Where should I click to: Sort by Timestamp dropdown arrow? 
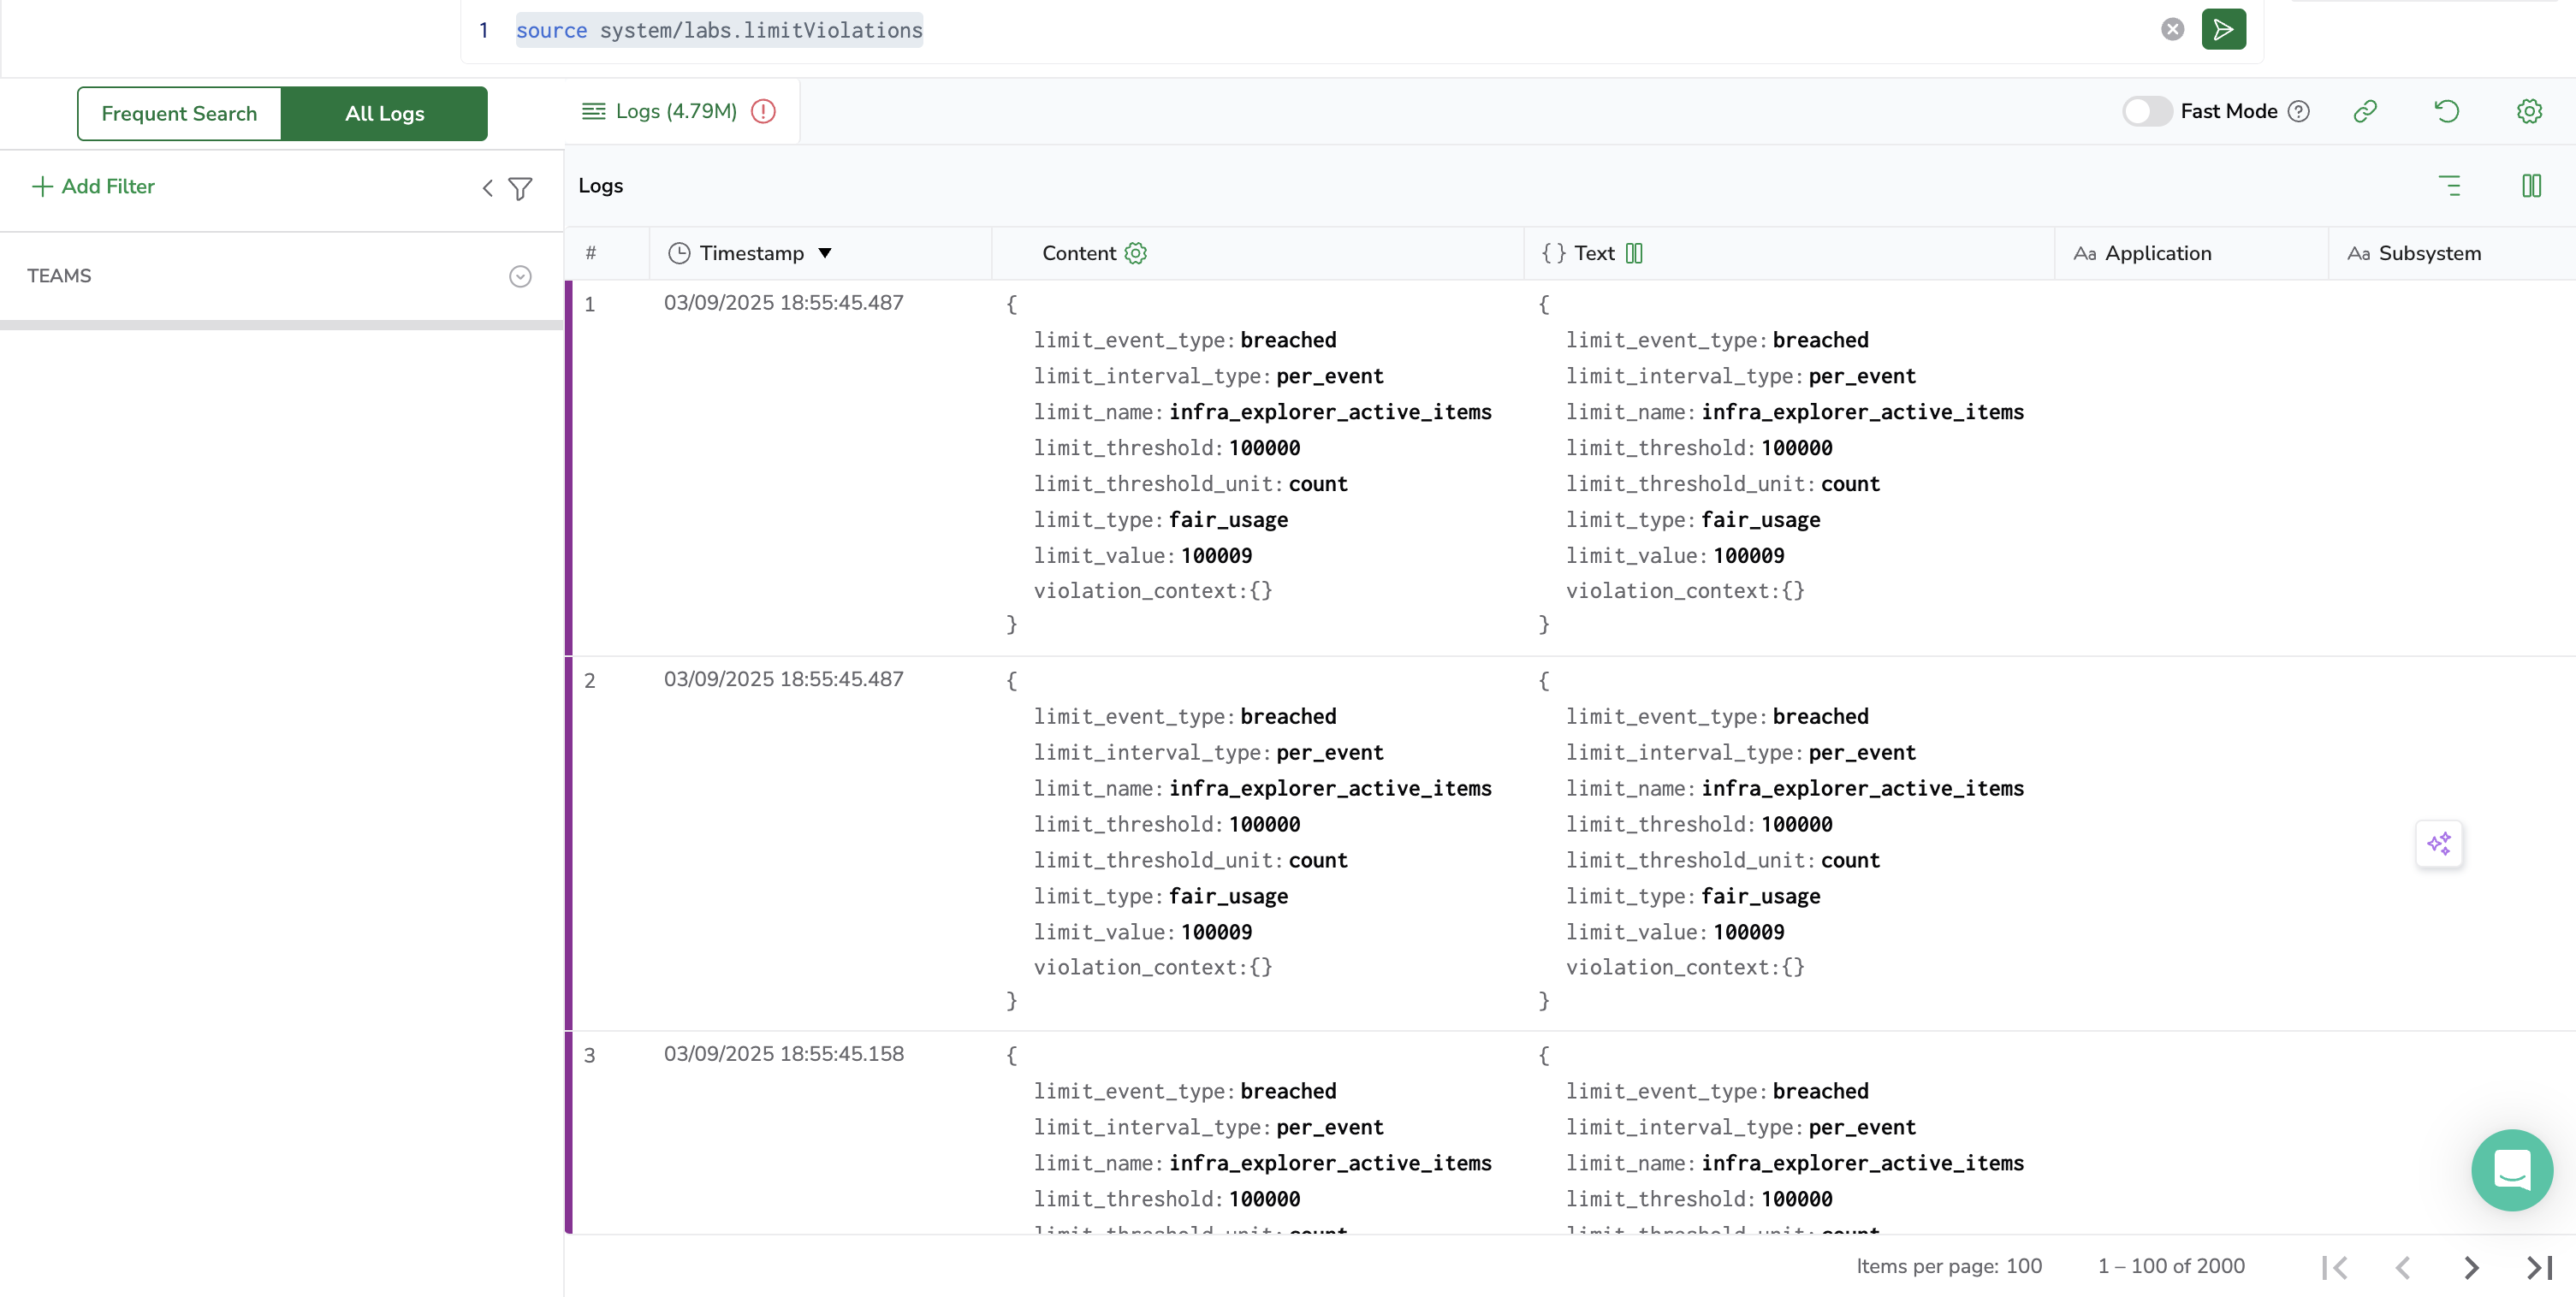click(825, 253)
